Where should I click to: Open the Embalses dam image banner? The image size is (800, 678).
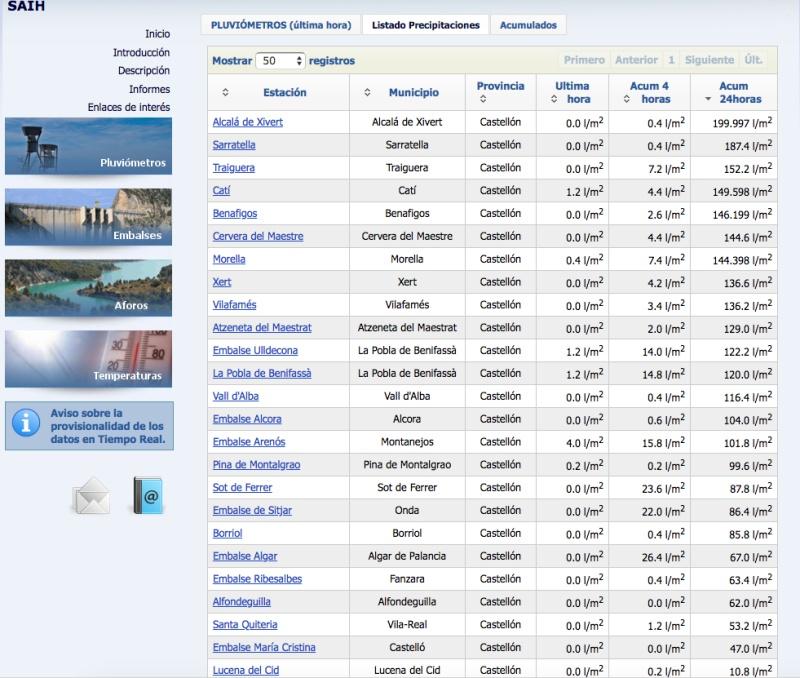coord(88,216)
